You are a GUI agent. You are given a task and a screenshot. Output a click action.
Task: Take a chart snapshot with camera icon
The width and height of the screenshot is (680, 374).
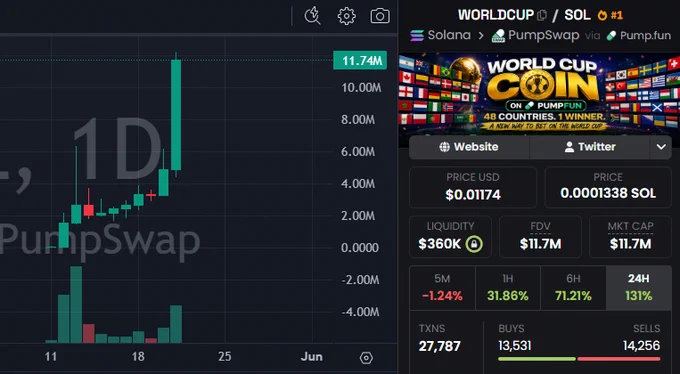(380, 16)
